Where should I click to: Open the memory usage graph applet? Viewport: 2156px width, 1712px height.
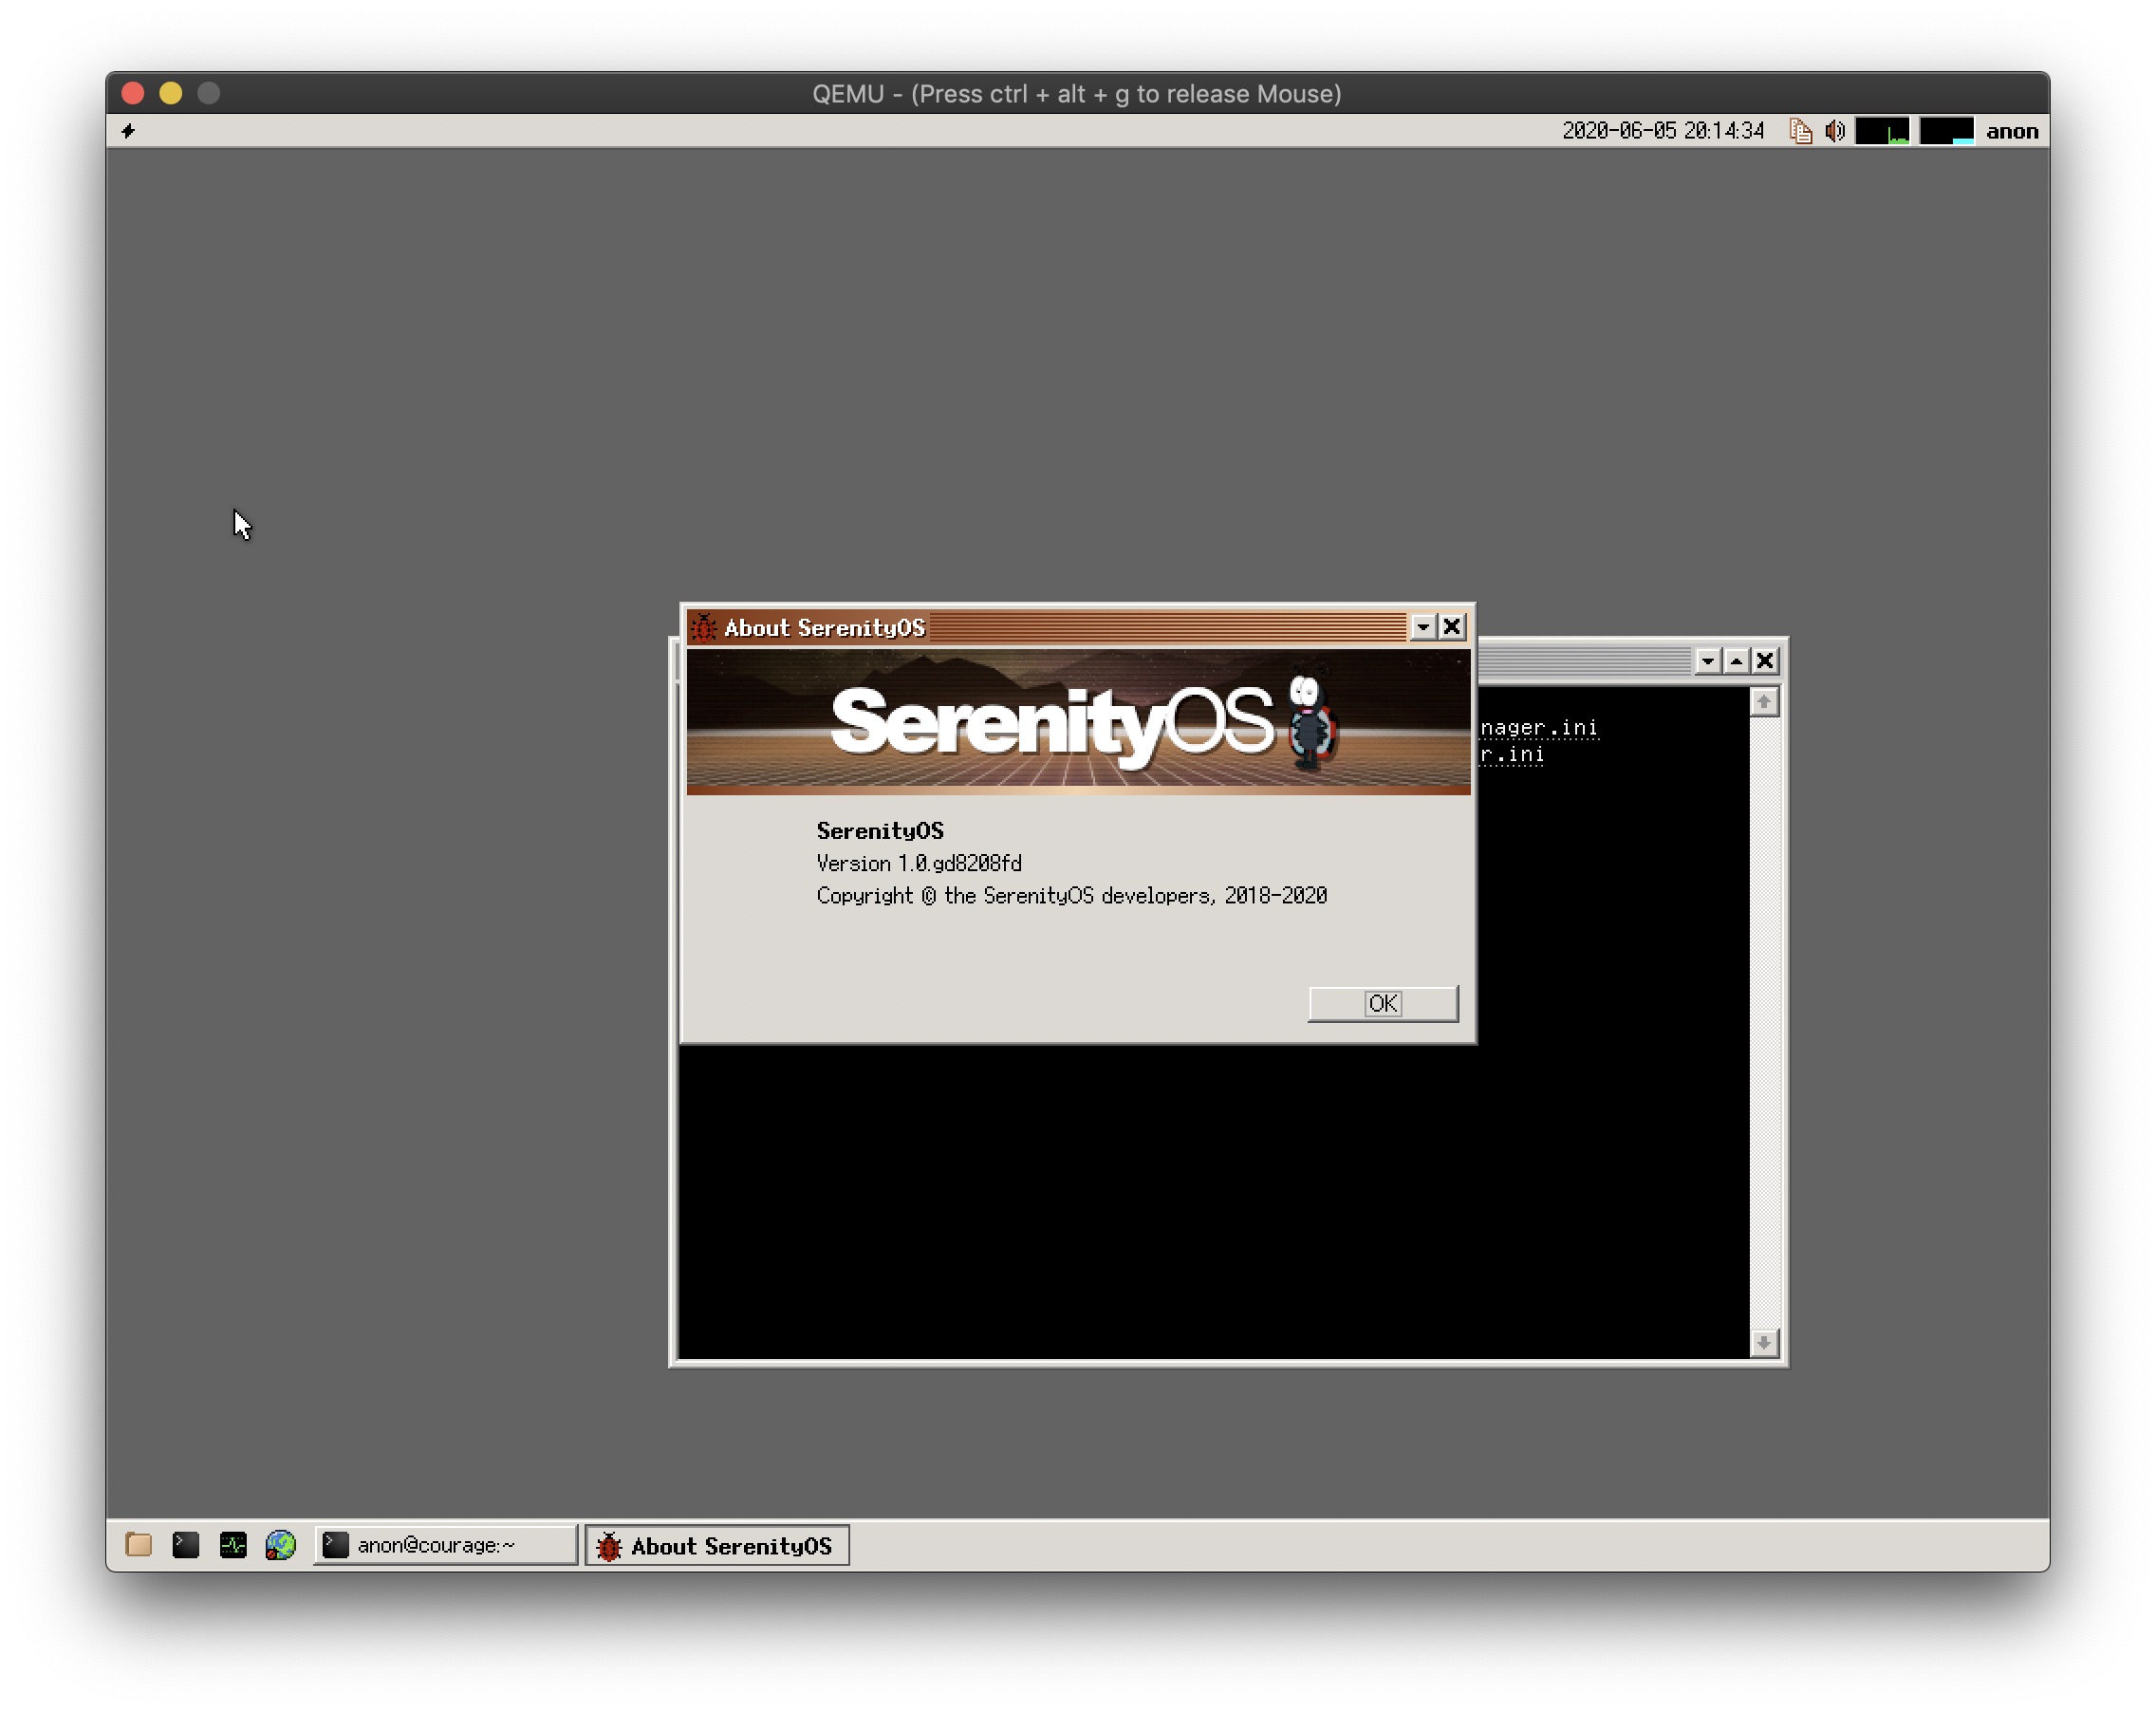pos(1946,131)
